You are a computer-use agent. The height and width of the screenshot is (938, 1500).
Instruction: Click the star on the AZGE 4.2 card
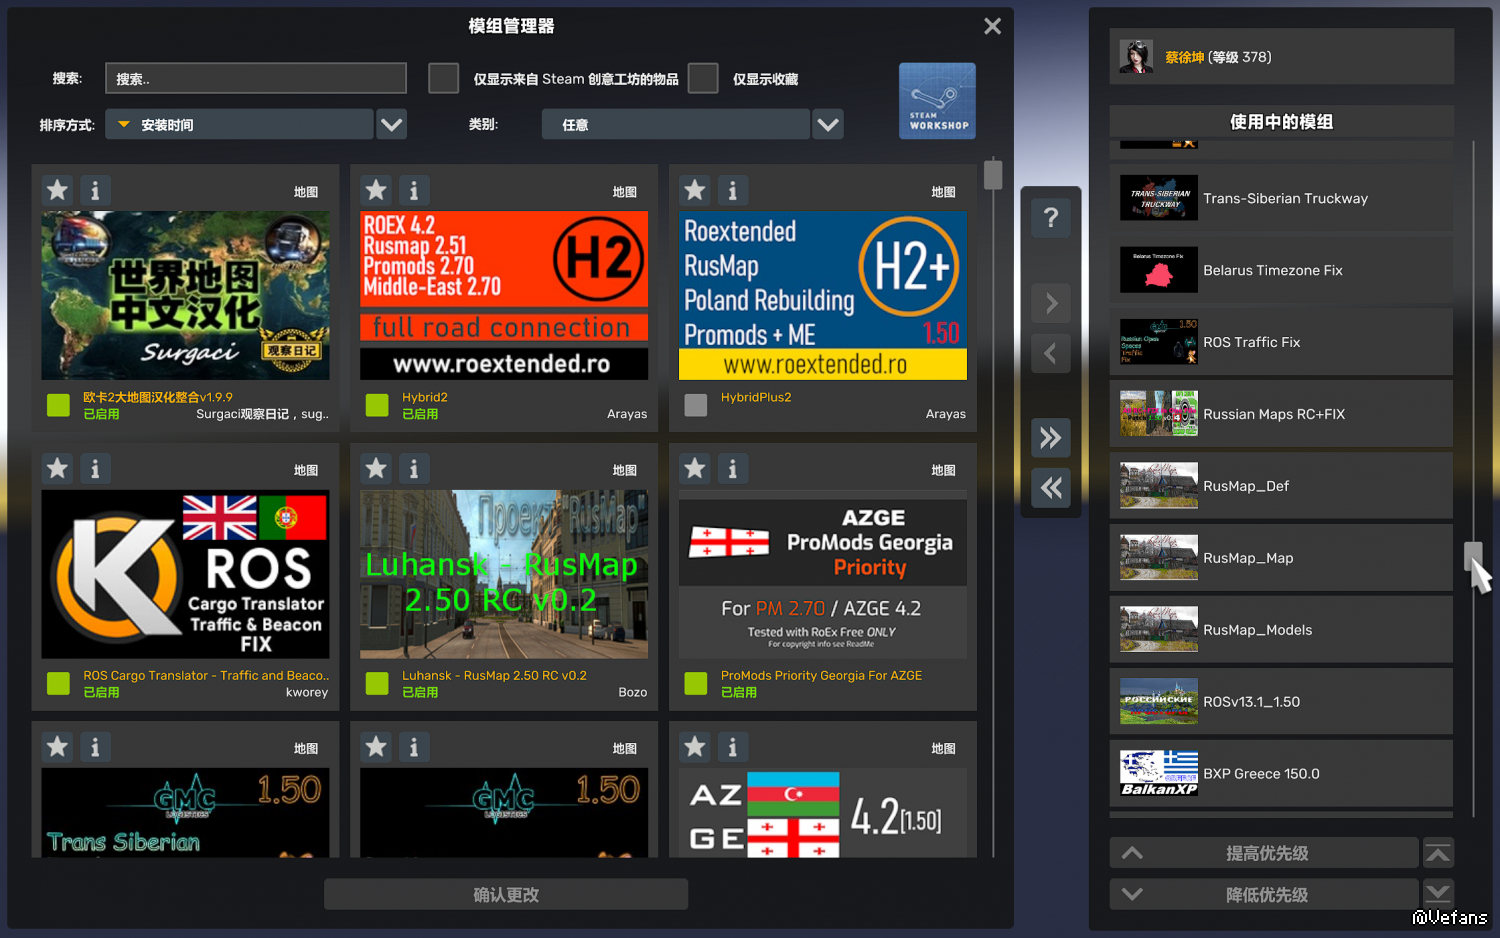coord(695,746)
